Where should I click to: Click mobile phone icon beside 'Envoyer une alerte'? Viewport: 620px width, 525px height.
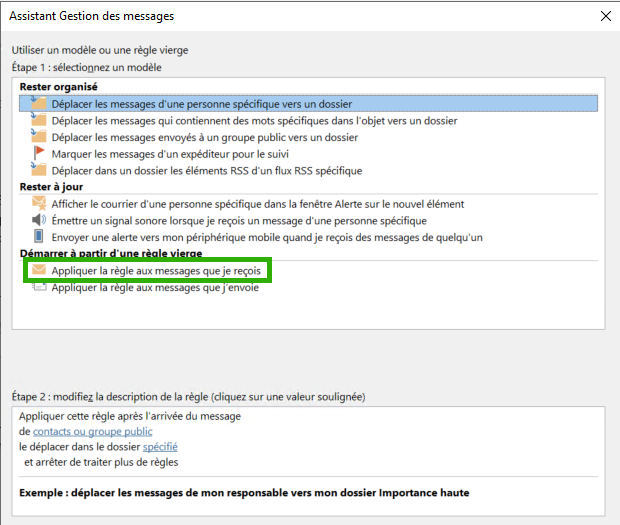tap(38, 236)
